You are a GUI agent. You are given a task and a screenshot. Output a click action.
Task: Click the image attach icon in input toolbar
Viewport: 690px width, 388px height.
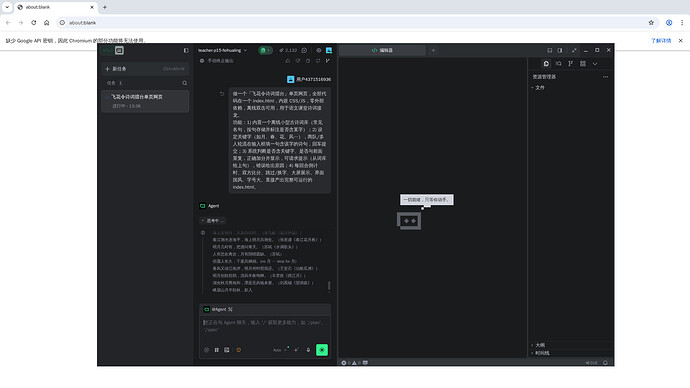227,350
